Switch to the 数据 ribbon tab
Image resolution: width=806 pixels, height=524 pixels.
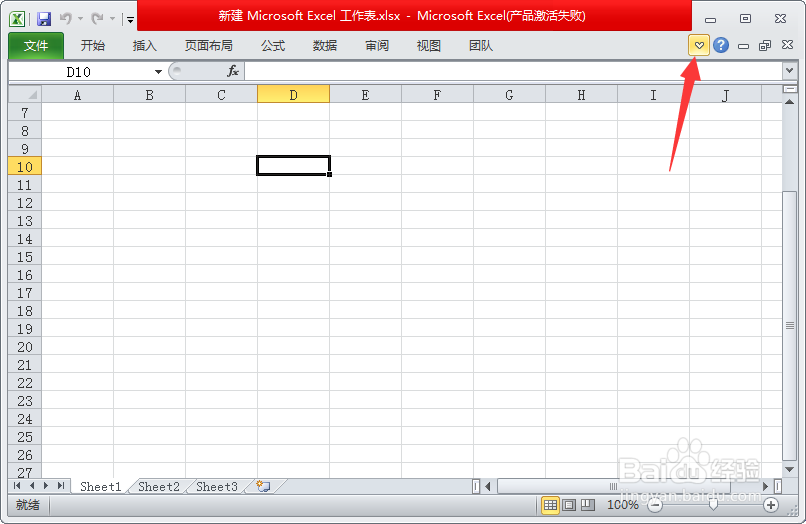click(x=325, y=46)
